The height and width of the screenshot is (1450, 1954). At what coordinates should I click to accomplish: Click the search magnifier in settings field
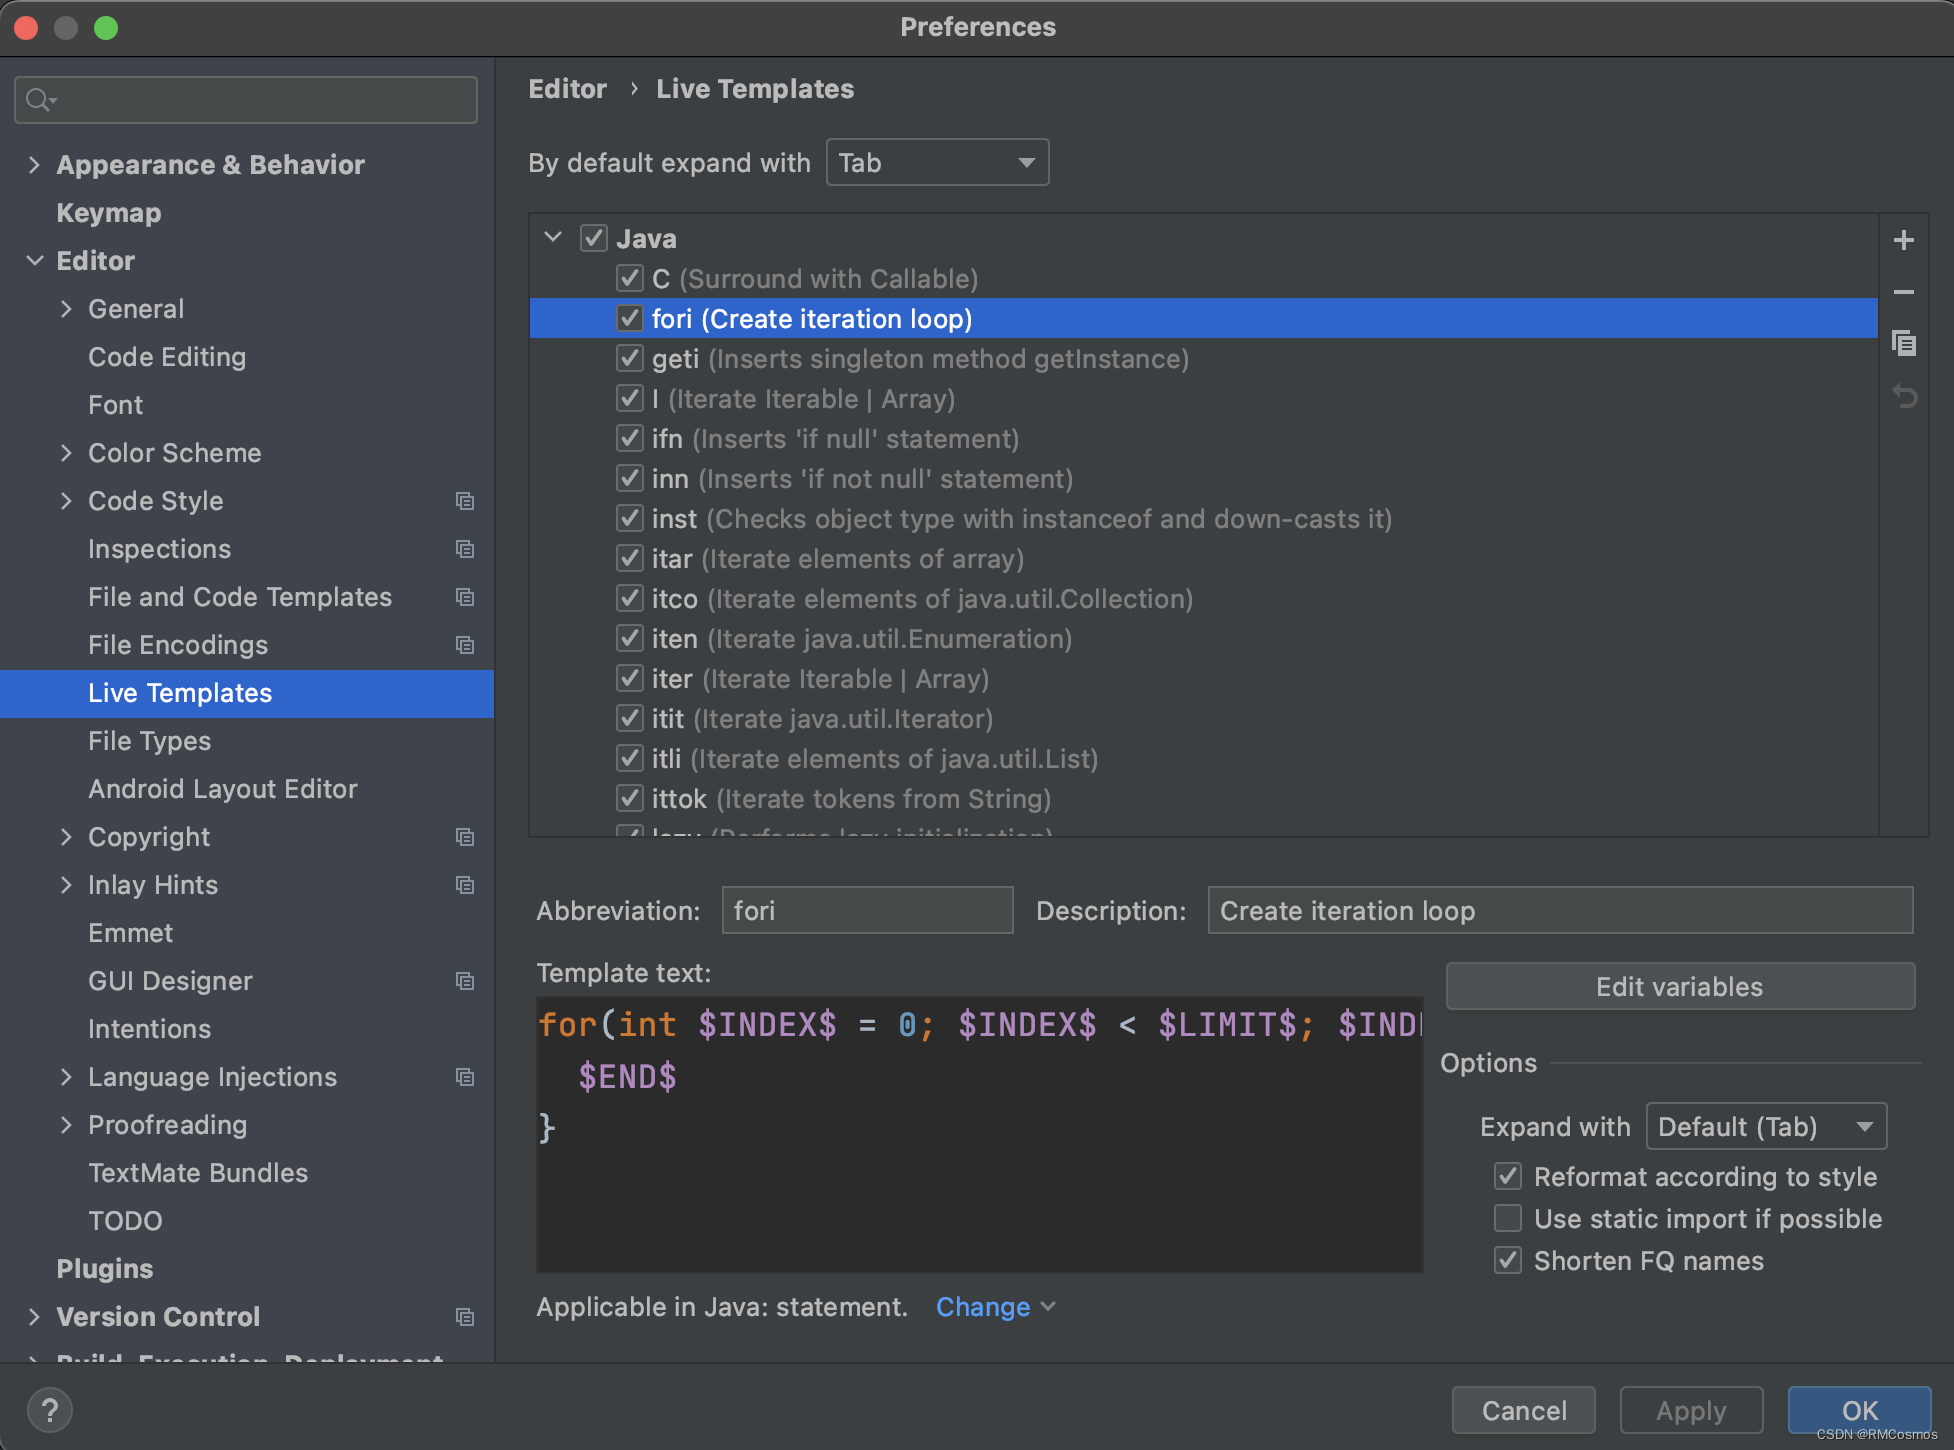coord(40,100)
